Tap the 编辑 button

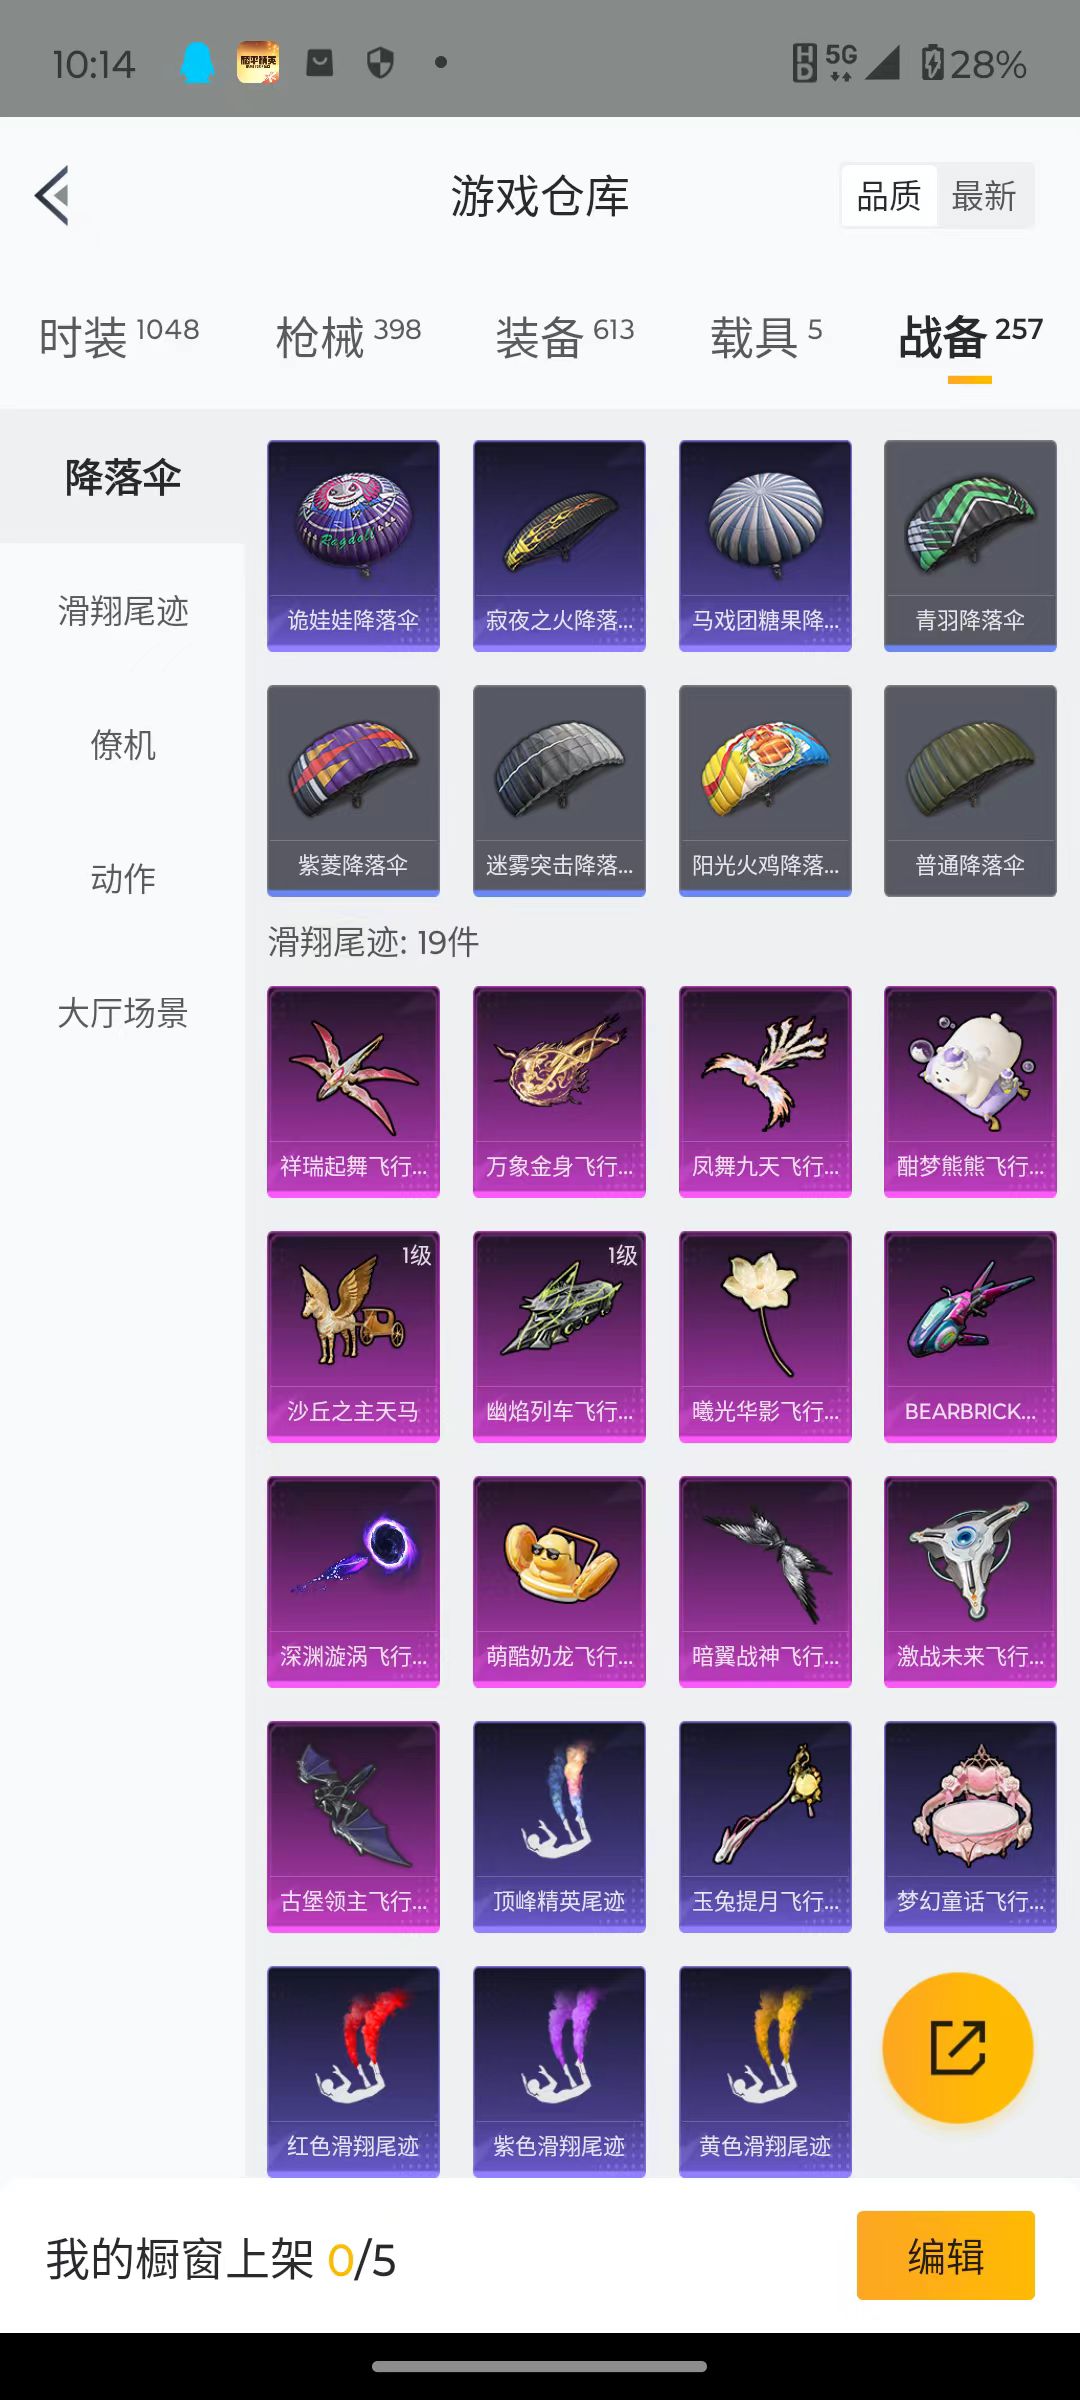(945, 2256)
